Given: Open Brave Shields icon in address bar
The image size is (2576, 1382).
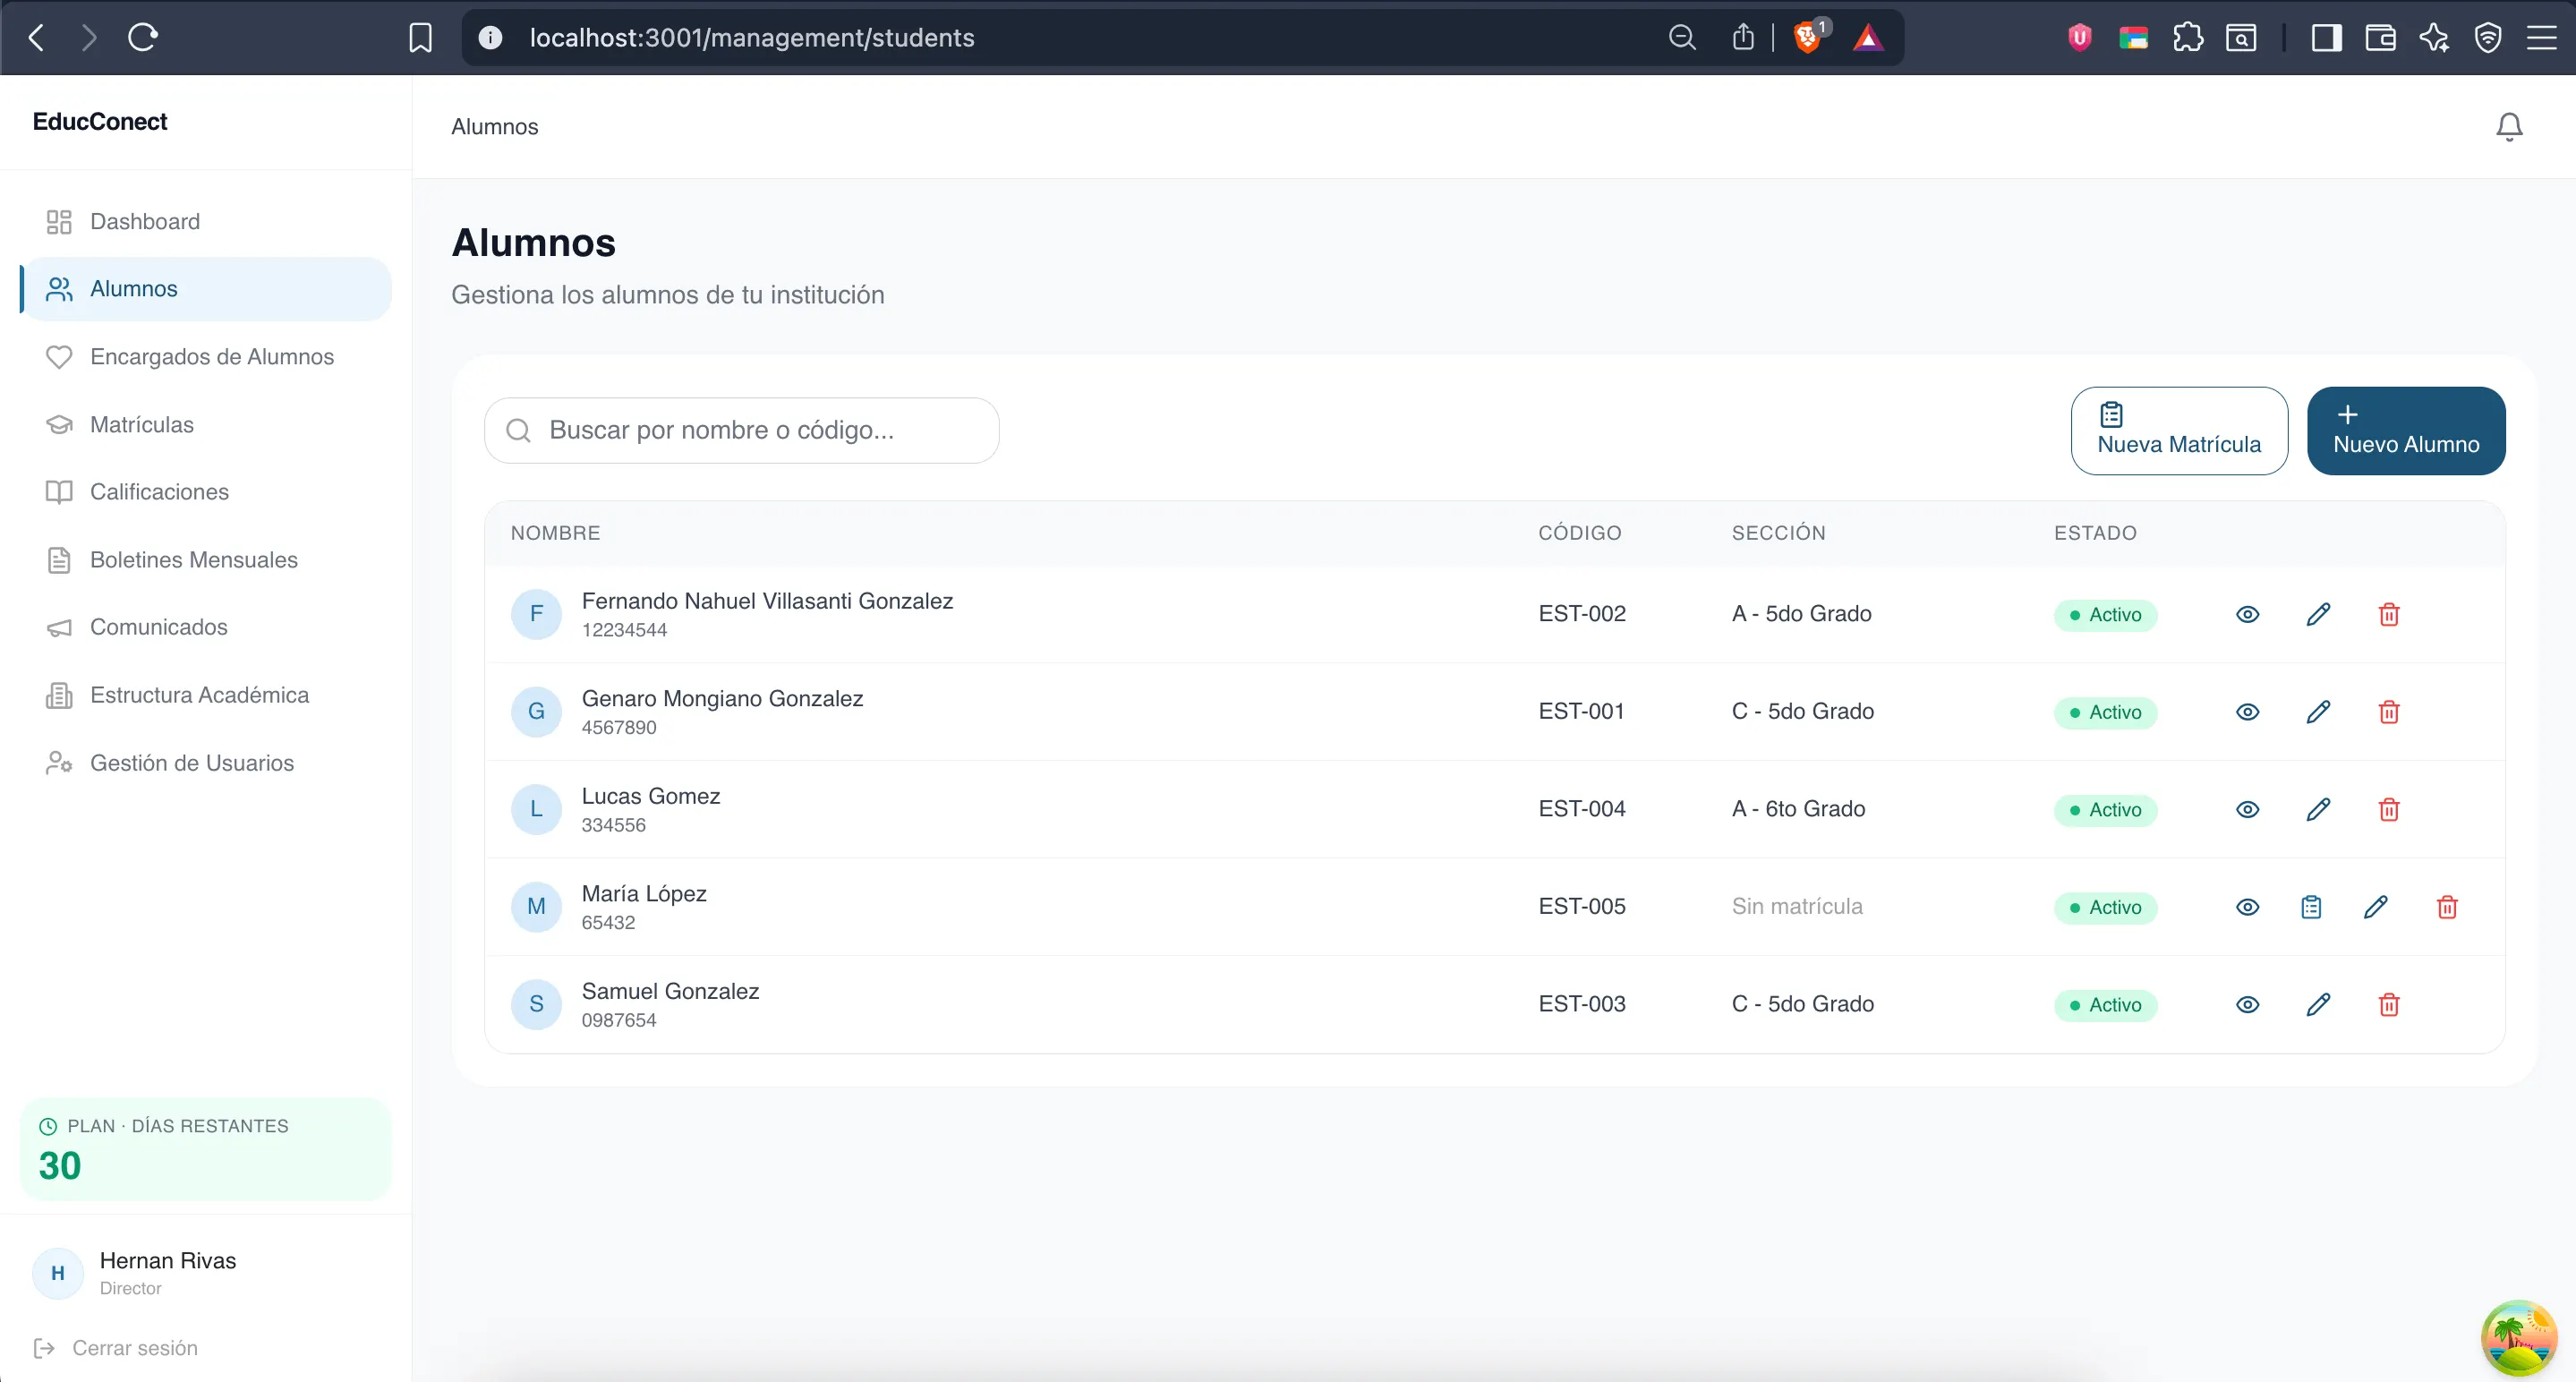Looking at the screenshot, I should pyautogui.click(x=1807, y=38).
